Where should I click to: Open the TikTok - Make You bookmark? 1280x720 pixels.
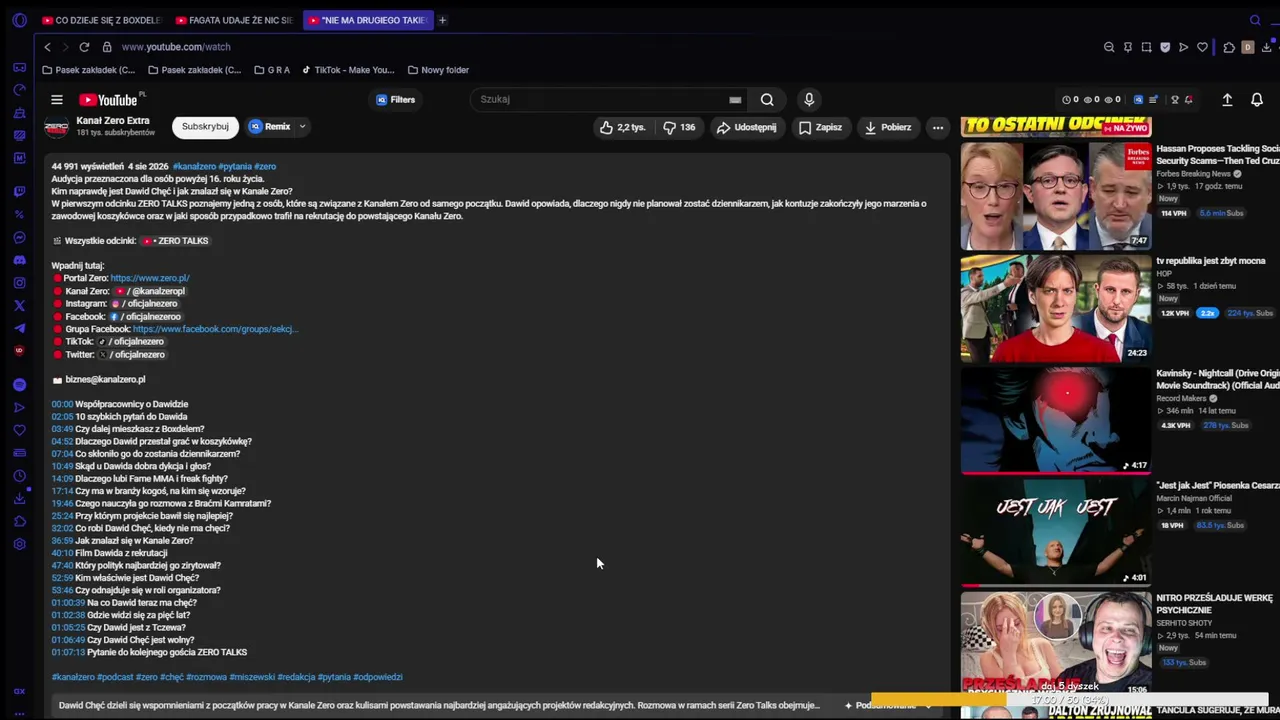[348, 70]
